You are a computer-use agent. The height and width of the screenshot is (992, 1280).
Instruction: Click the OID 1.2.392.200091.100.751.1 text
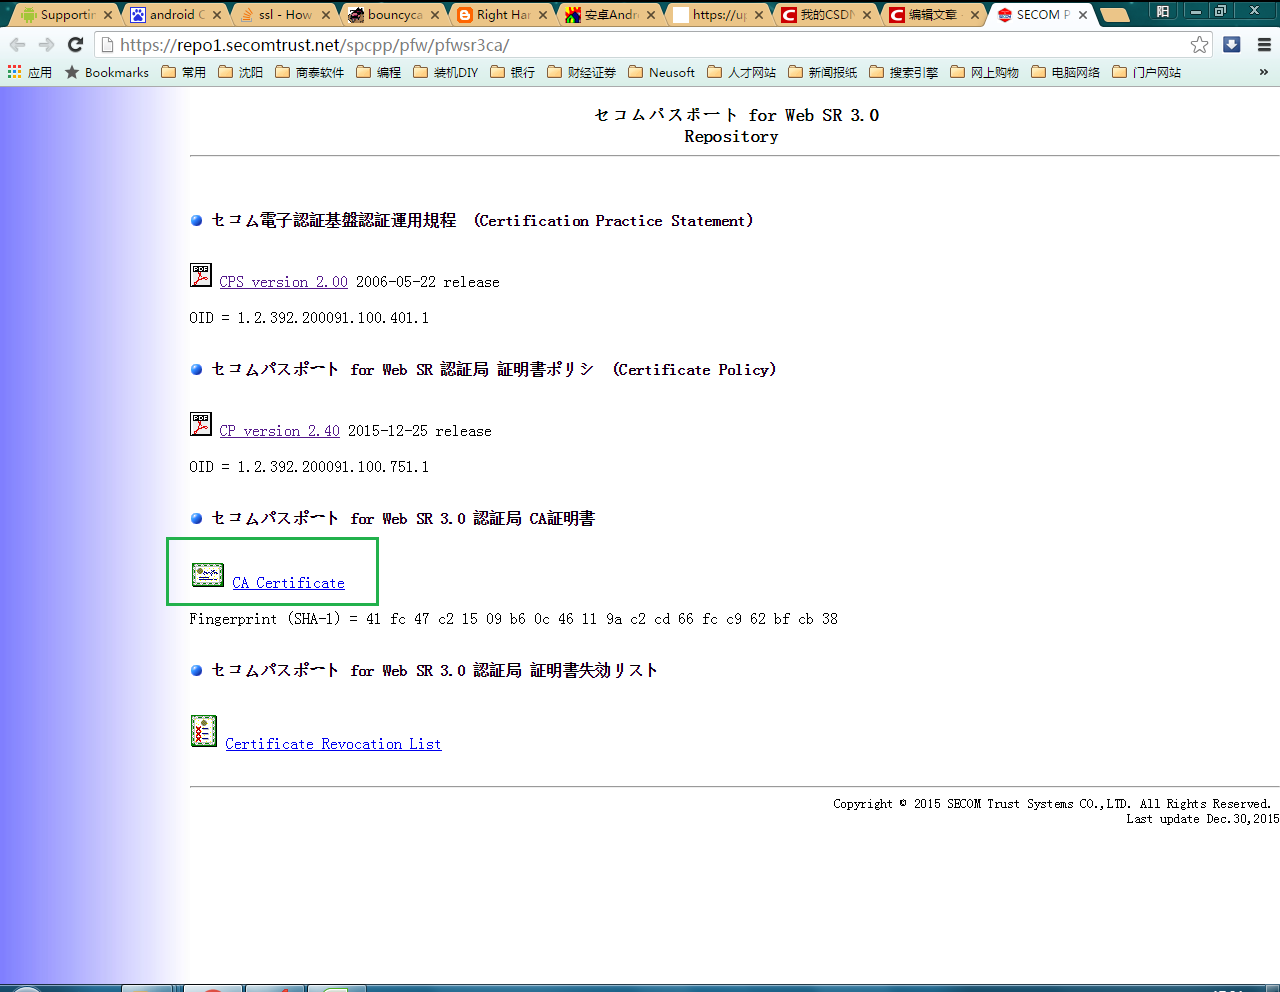[x=309, y=467]
